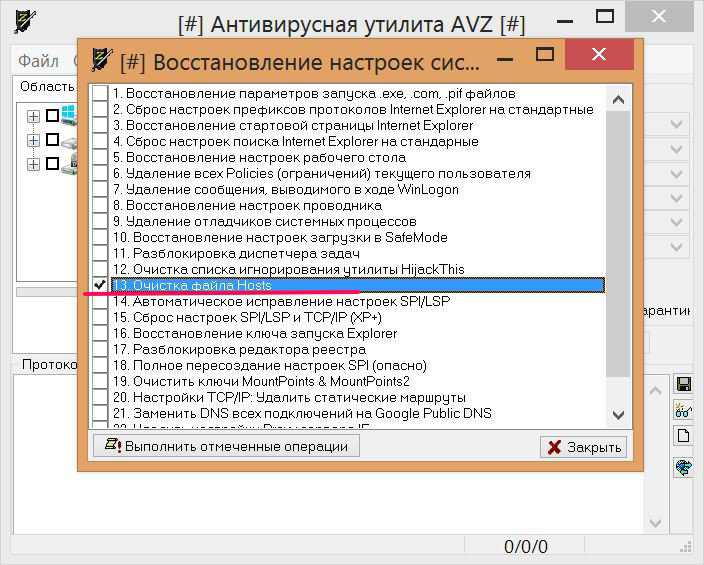Check item 21 replace DNS with Google Public DNS
The image size is (704, 565).
(100, 413)
